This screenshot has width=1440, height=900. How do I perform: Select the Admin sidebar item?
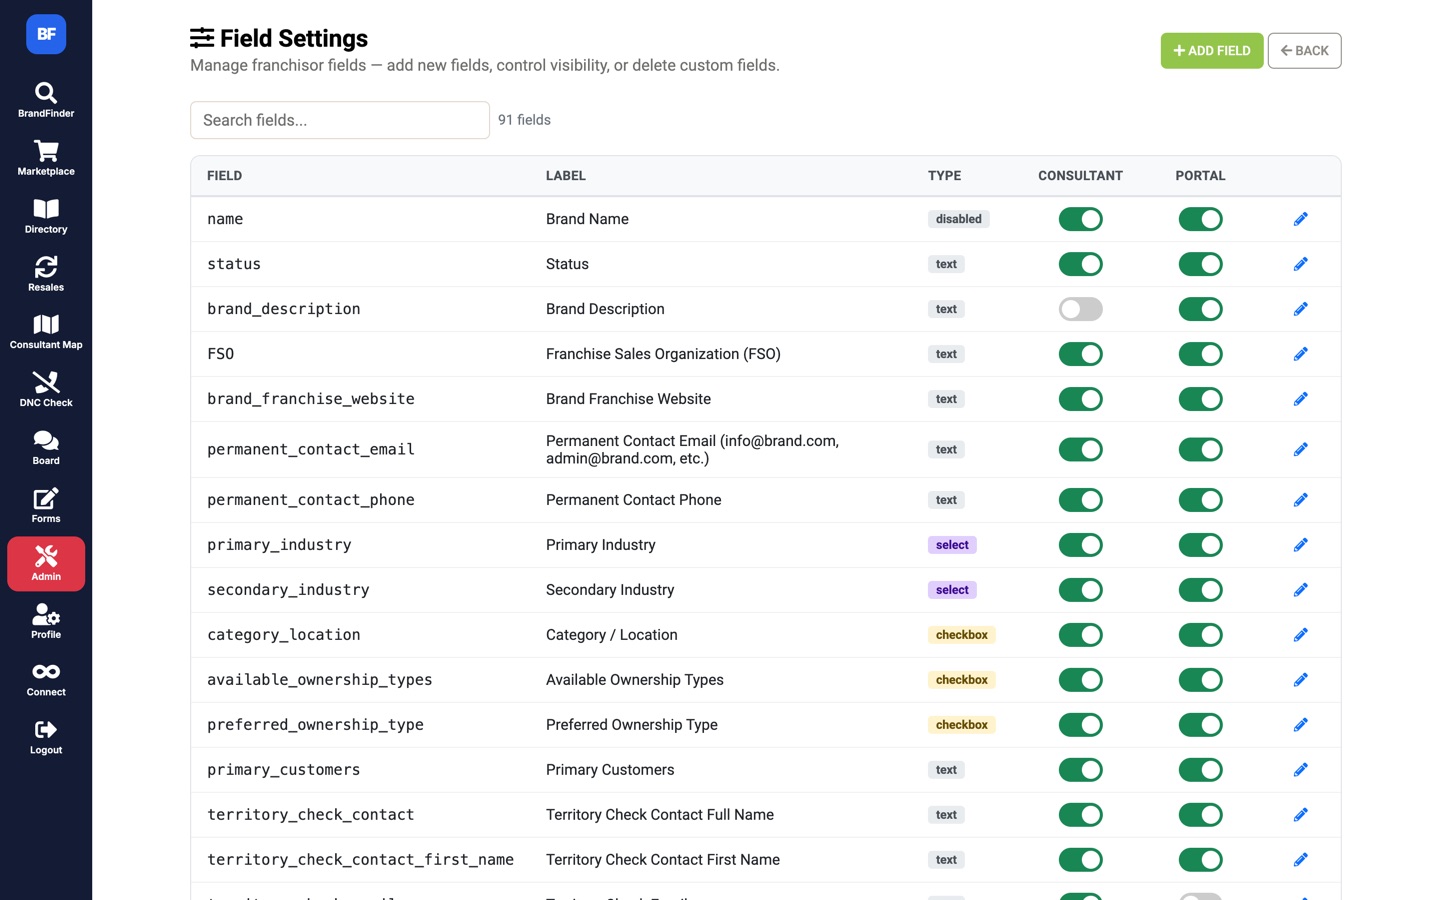click(x=46, y=564)
